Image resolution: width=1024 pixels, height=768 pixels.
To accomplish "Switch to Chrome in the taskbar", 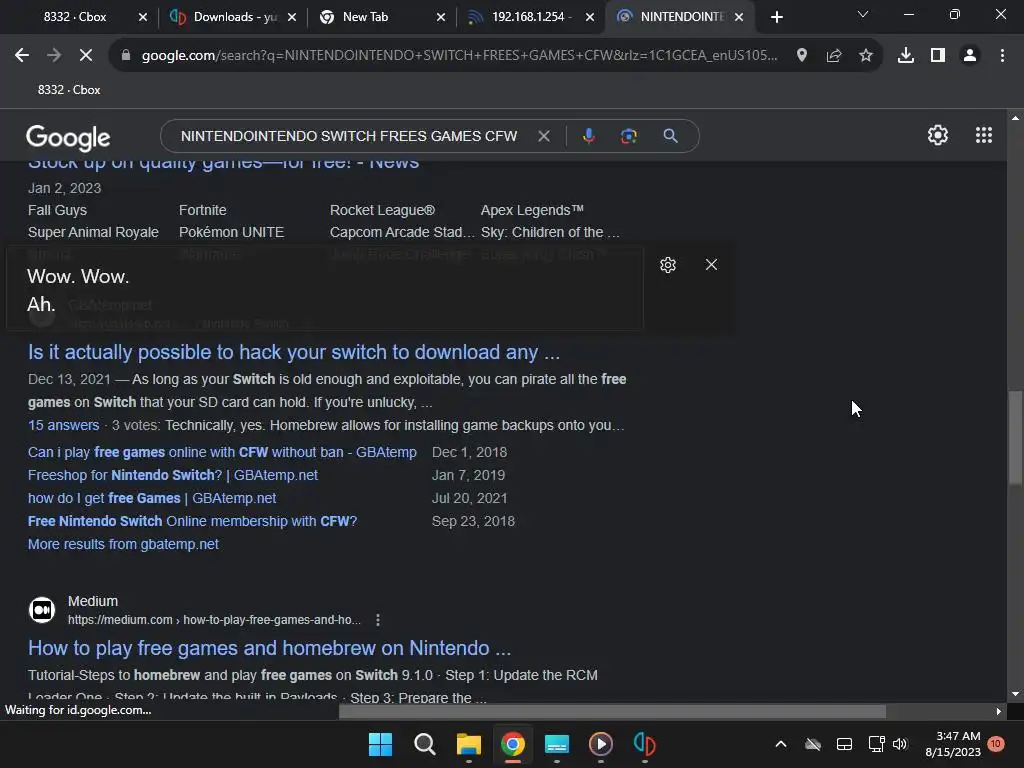I will click(x=513, y=744).
